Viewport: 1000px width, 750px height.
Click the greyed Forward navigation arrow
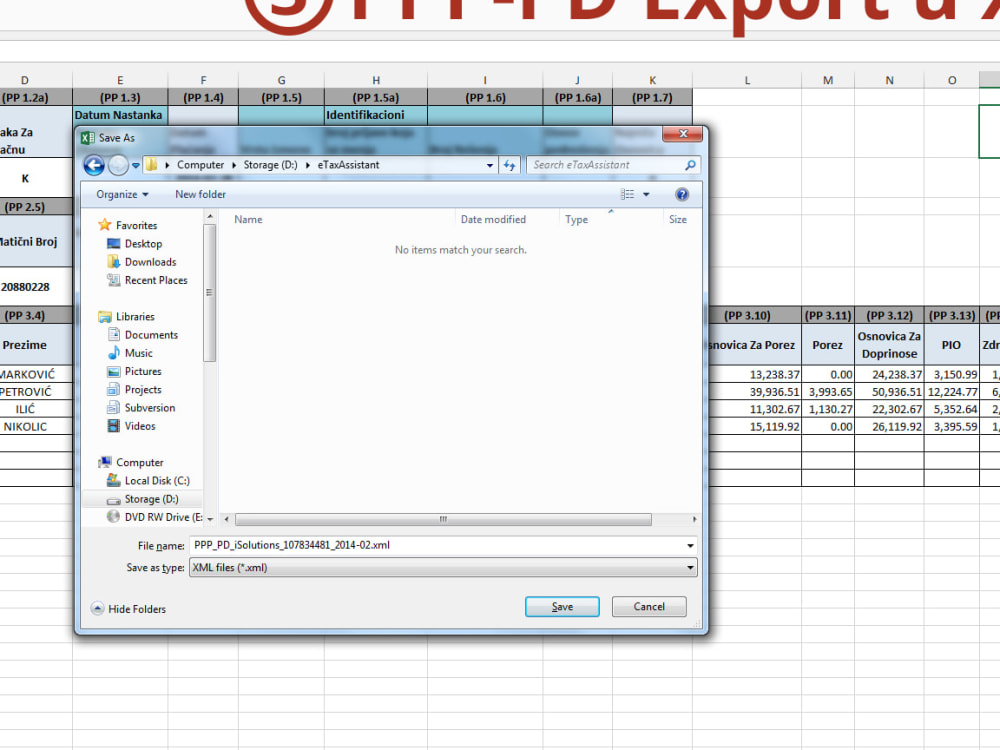(118, 165)
